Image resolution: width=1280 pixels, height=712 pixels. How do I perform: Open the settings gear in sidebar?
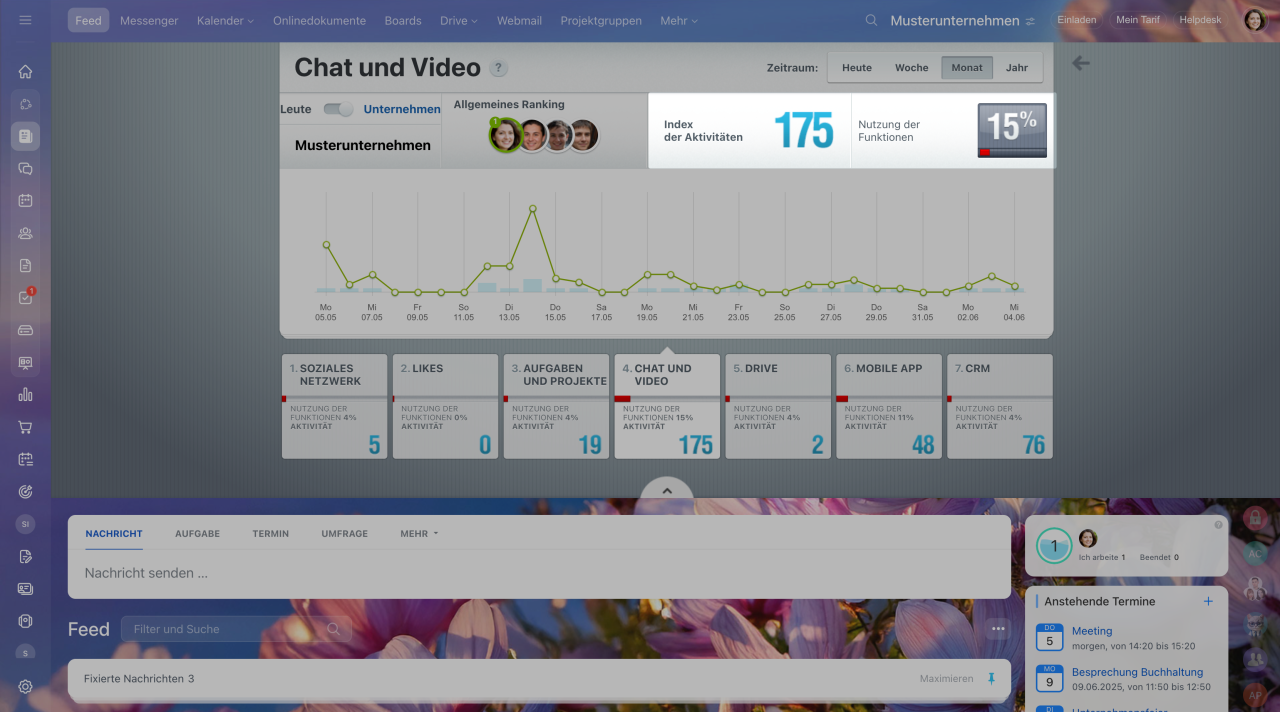pyautogui.click(x=25, y=687)
